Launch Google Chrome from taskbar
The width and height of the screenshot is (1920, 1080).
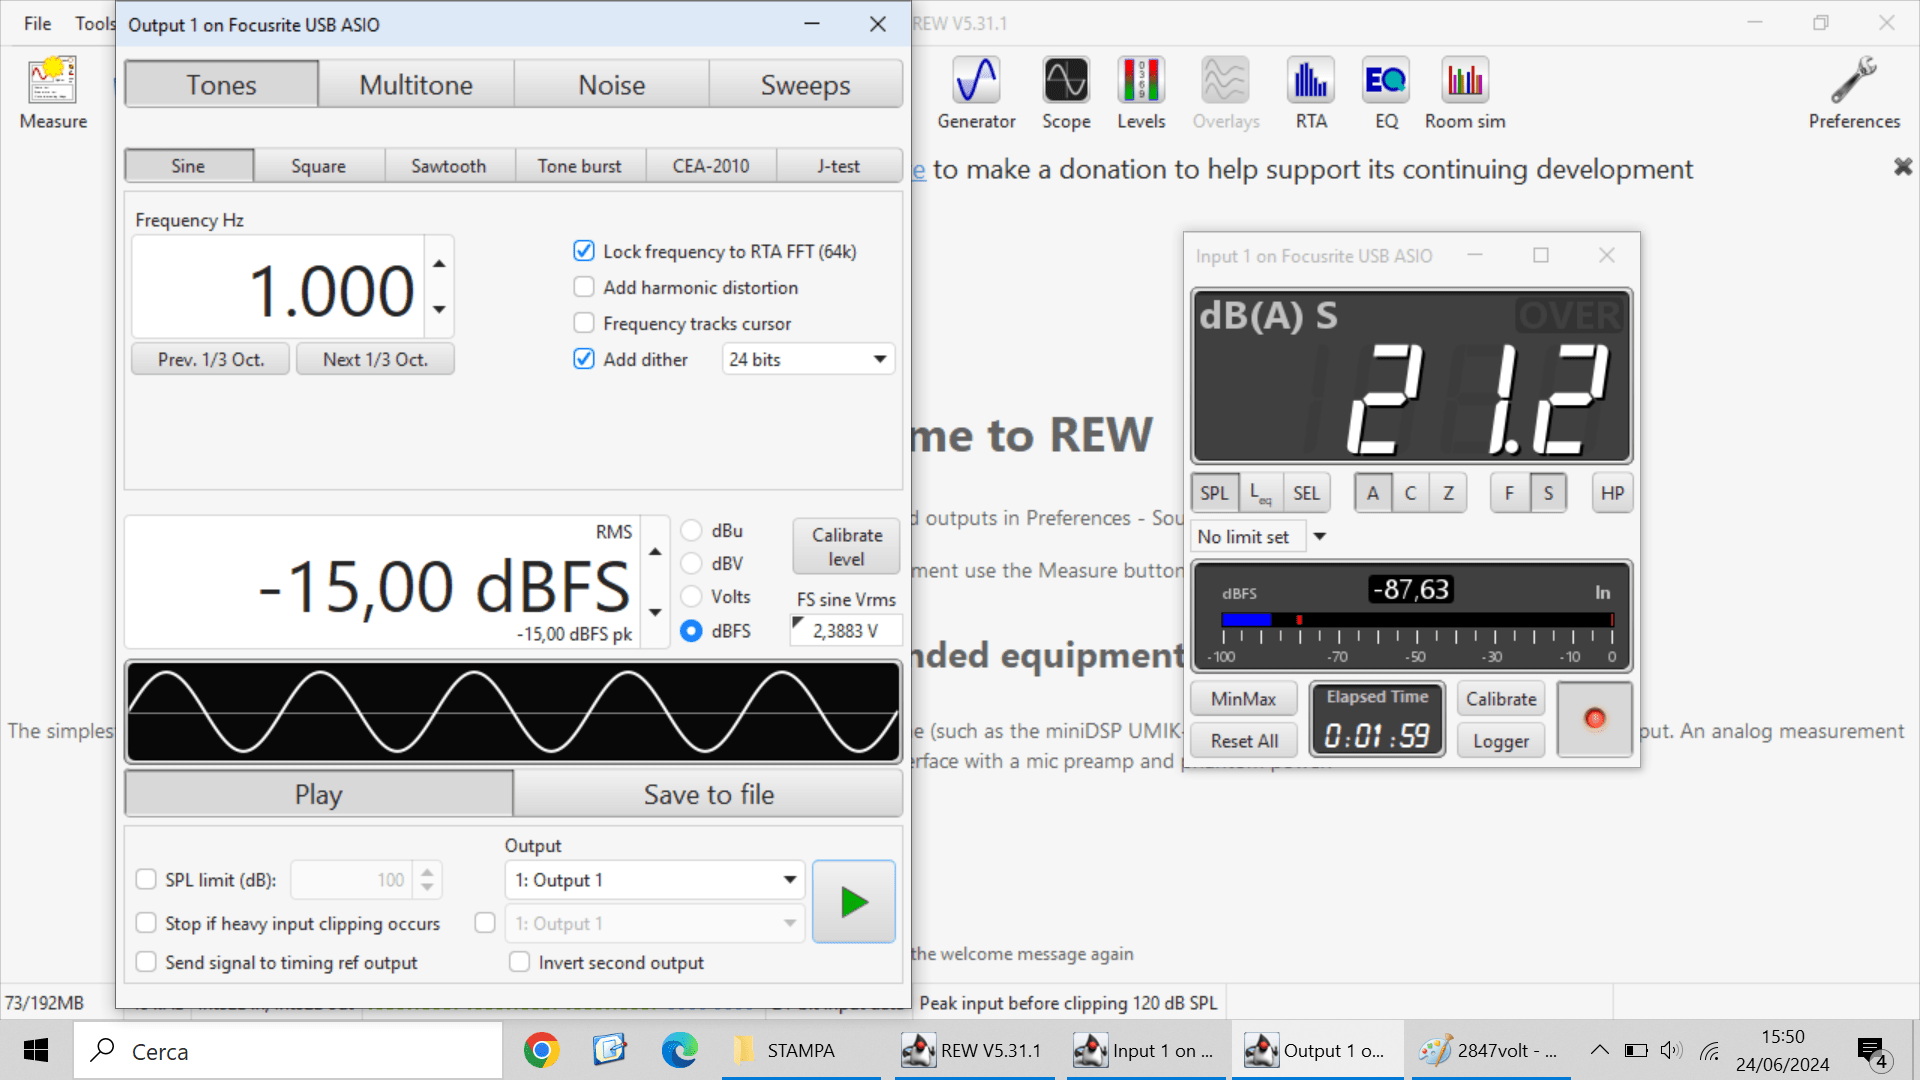tap(541, 1050)
